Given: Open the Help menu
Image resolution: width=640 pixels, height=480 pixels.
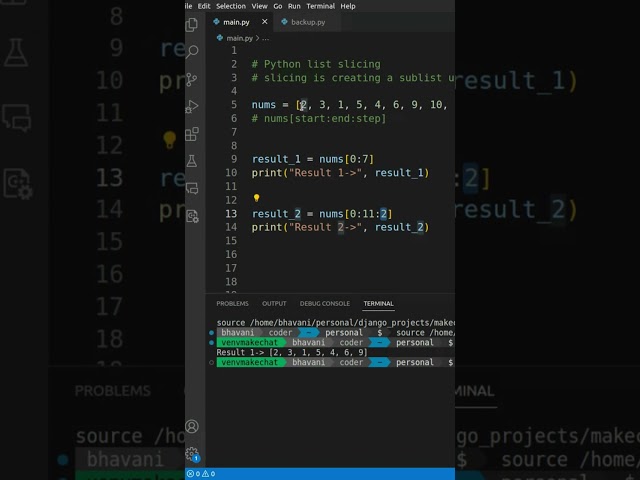Looking at the screenshot, I should 348,6.
